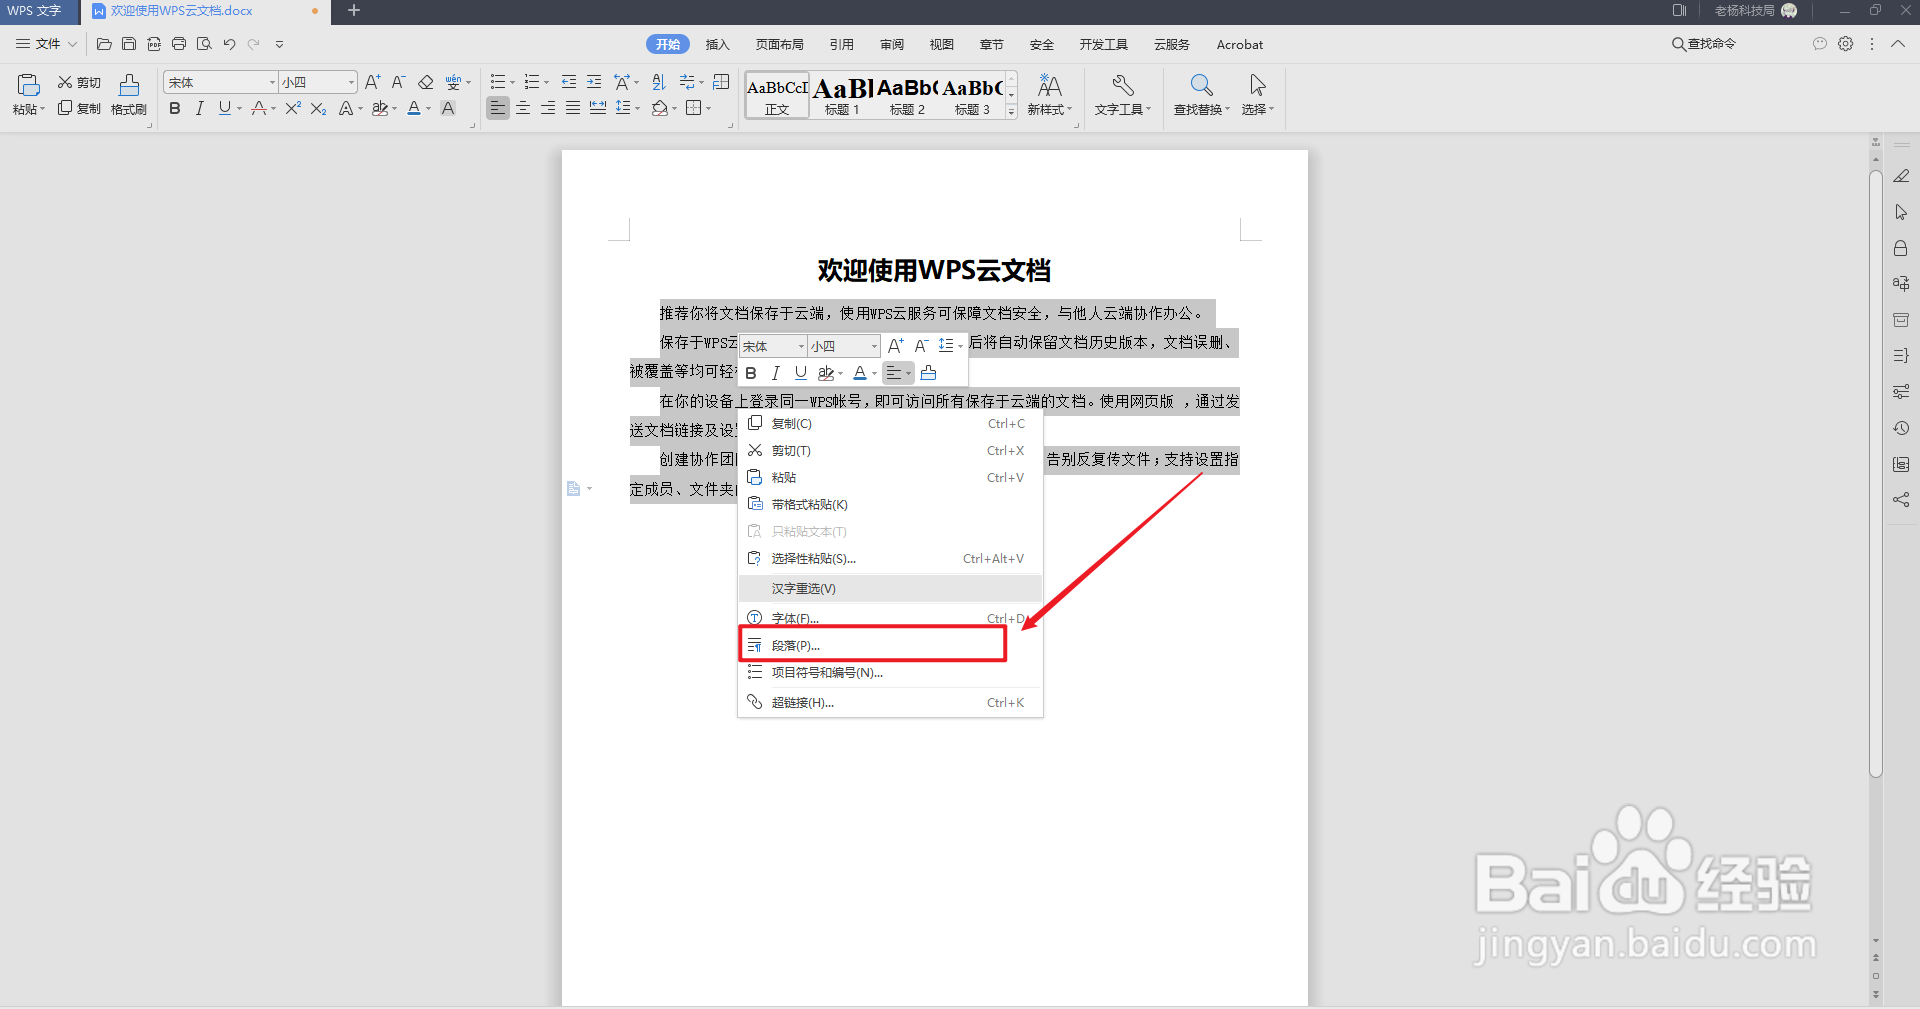Expand bullet list style dropdown arrow
Screen dimensions: 1920x1009
pyautogui.click(x=512, y=83)
